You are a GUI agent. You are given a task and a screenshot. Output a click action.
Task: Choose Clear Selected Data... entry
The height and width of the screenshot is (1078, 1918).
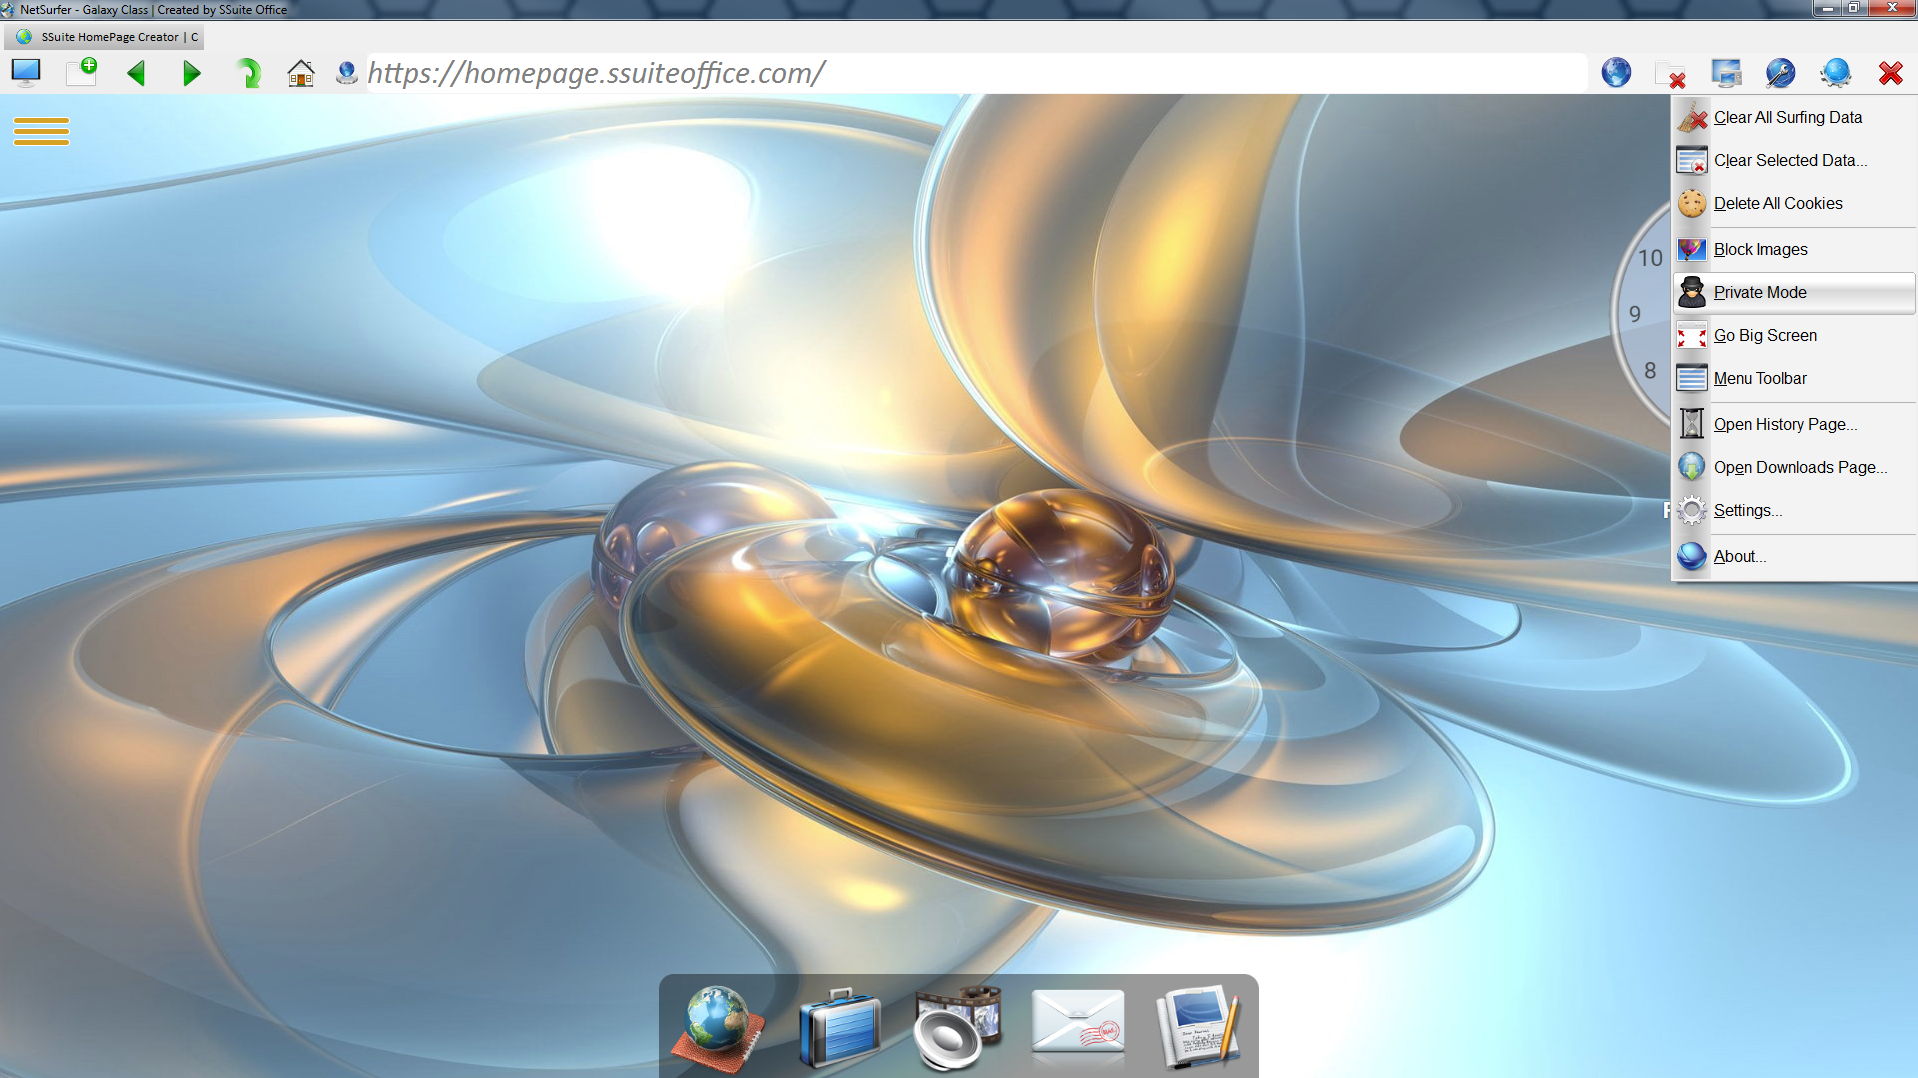tap(1794, 160)
